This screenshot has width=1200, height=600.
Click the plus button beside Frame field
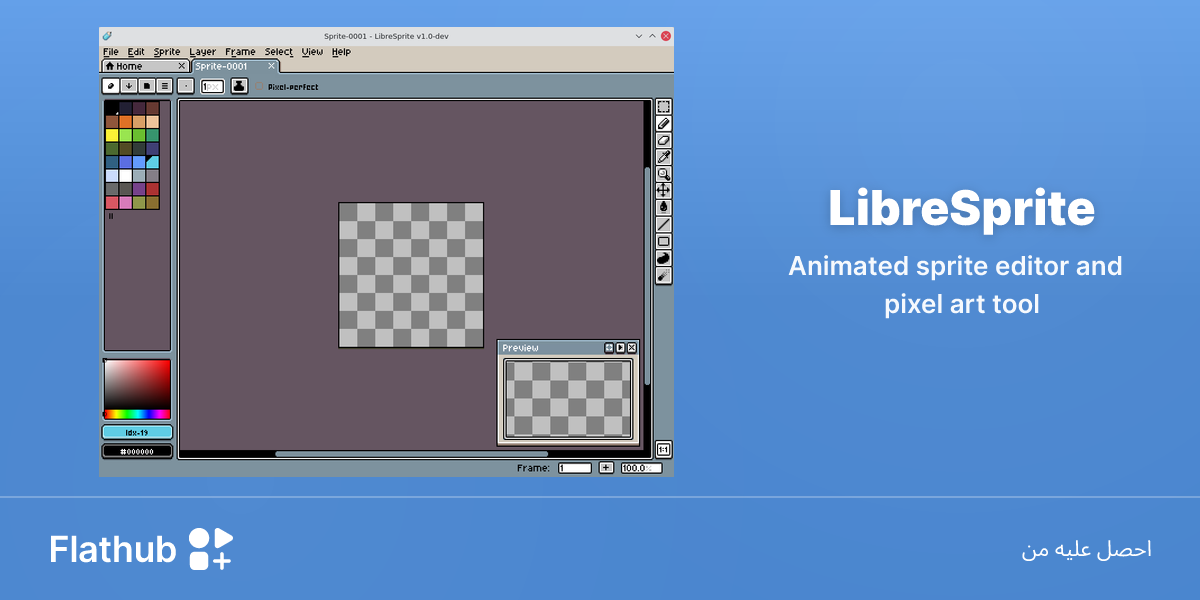[x=606, y=468]
